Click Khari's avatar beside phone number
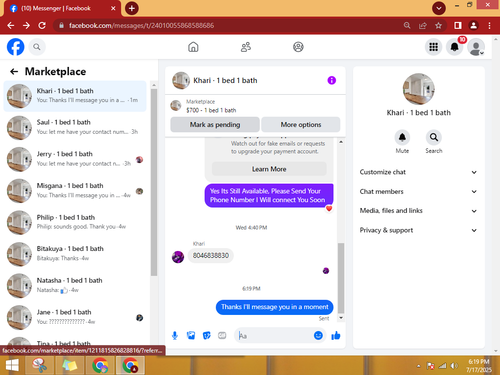The height and width of the screenshot is (375, 500). pyautogui.click(x=178, y=257)
